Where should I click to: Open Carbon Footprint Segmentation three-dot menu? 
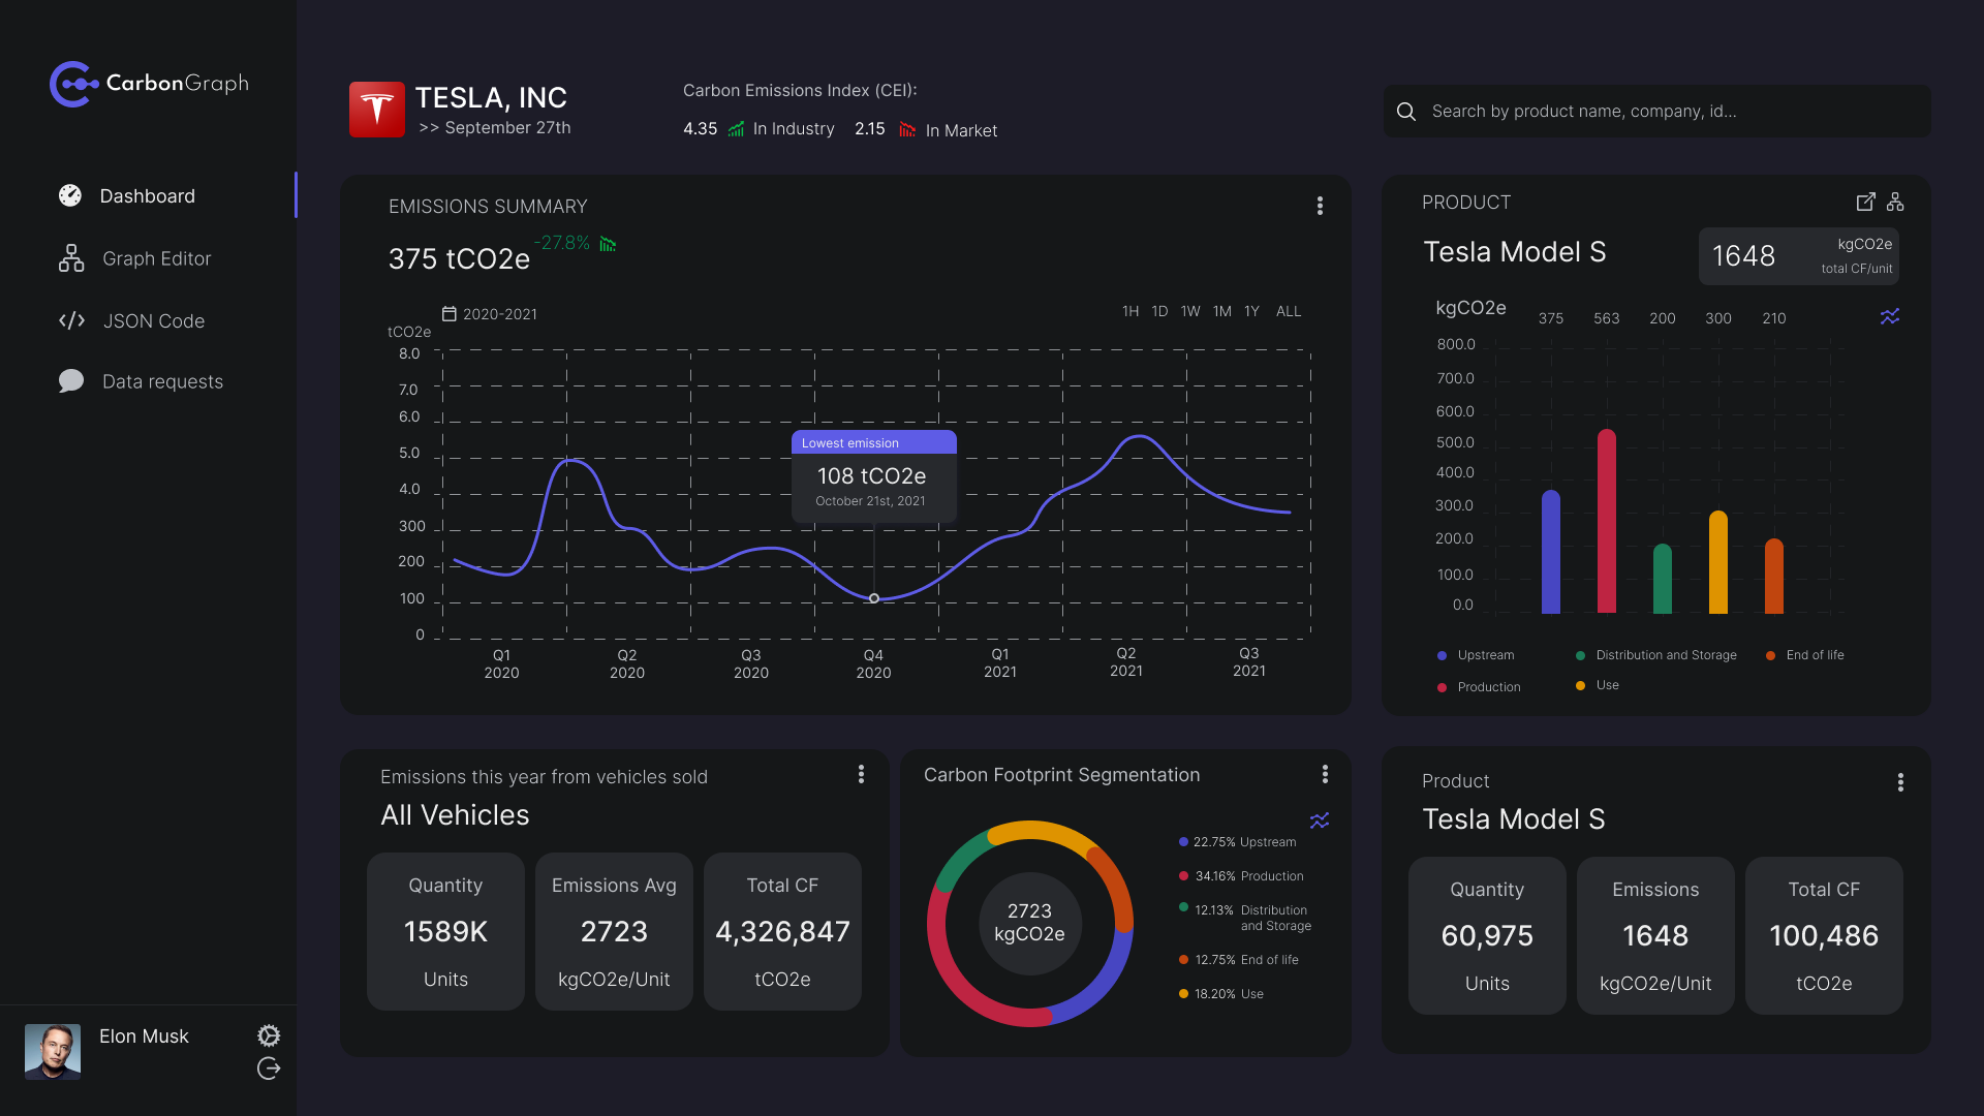coord(1325,774)
